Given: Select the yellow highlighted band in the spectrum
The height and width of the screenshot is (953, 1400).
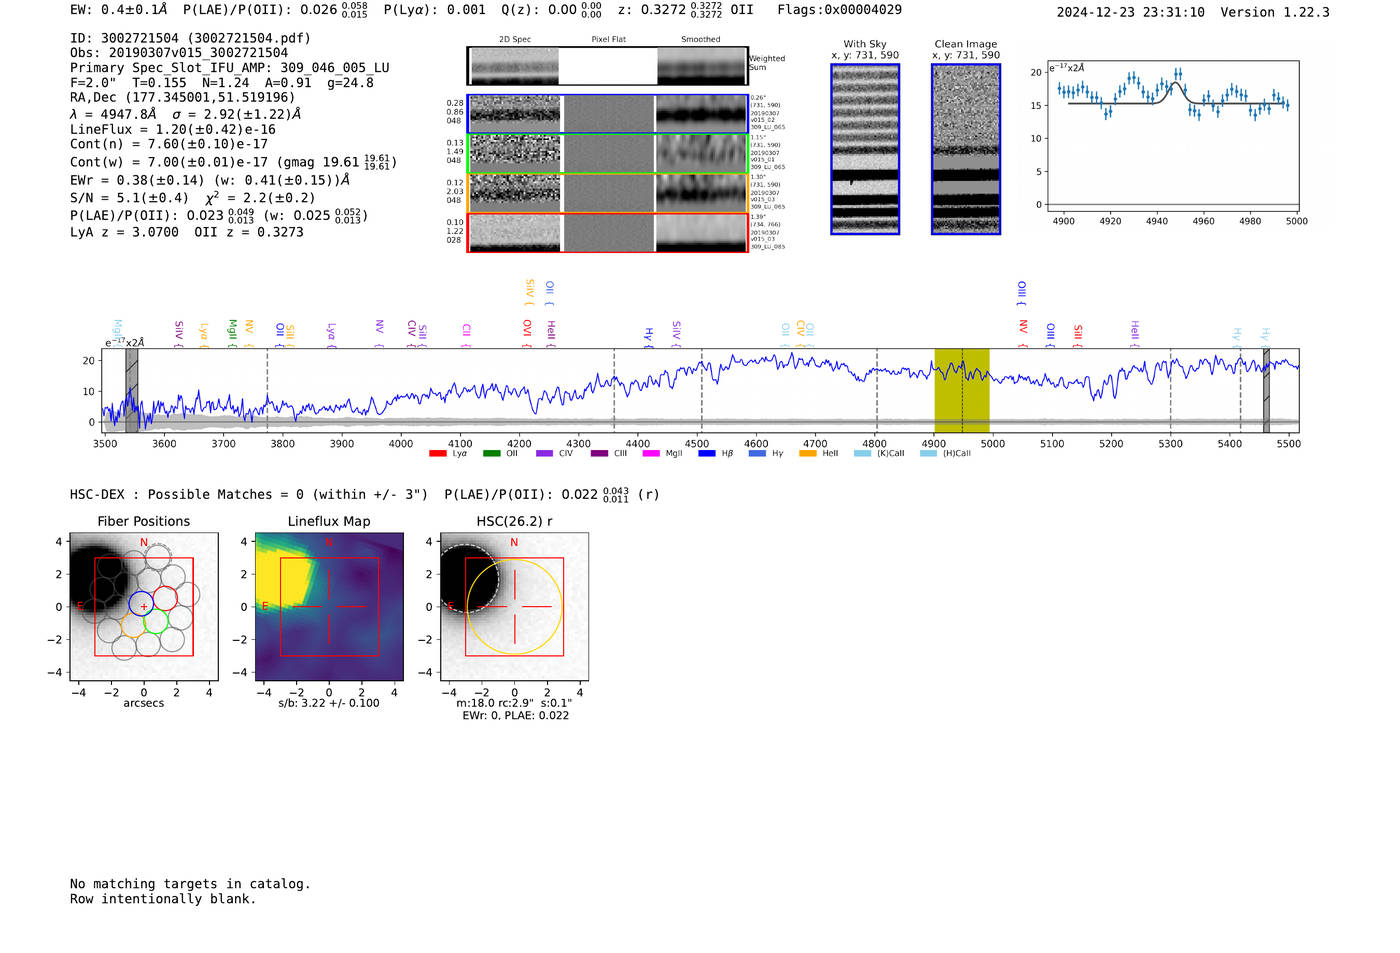Looking at the screenshot, I should (x=961, y=390).
